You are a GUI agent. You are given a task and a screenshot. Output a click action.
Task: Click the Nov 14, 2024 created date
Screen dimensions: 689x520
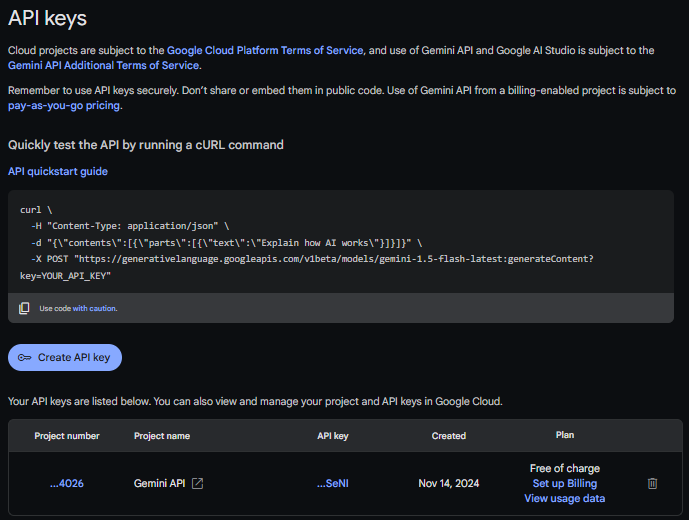click(x=449, y=484)
